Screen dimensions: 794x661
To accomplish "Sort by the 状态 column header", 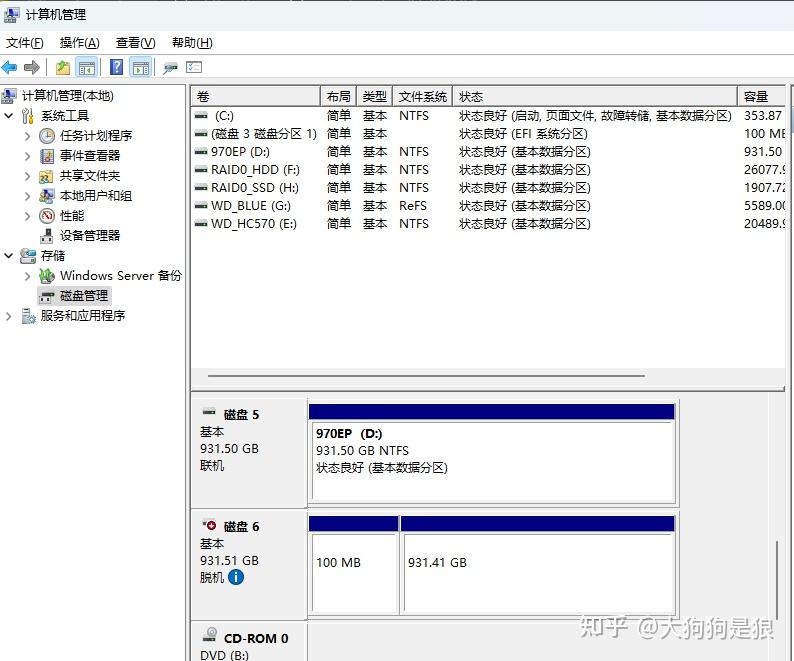I will 595,96.
